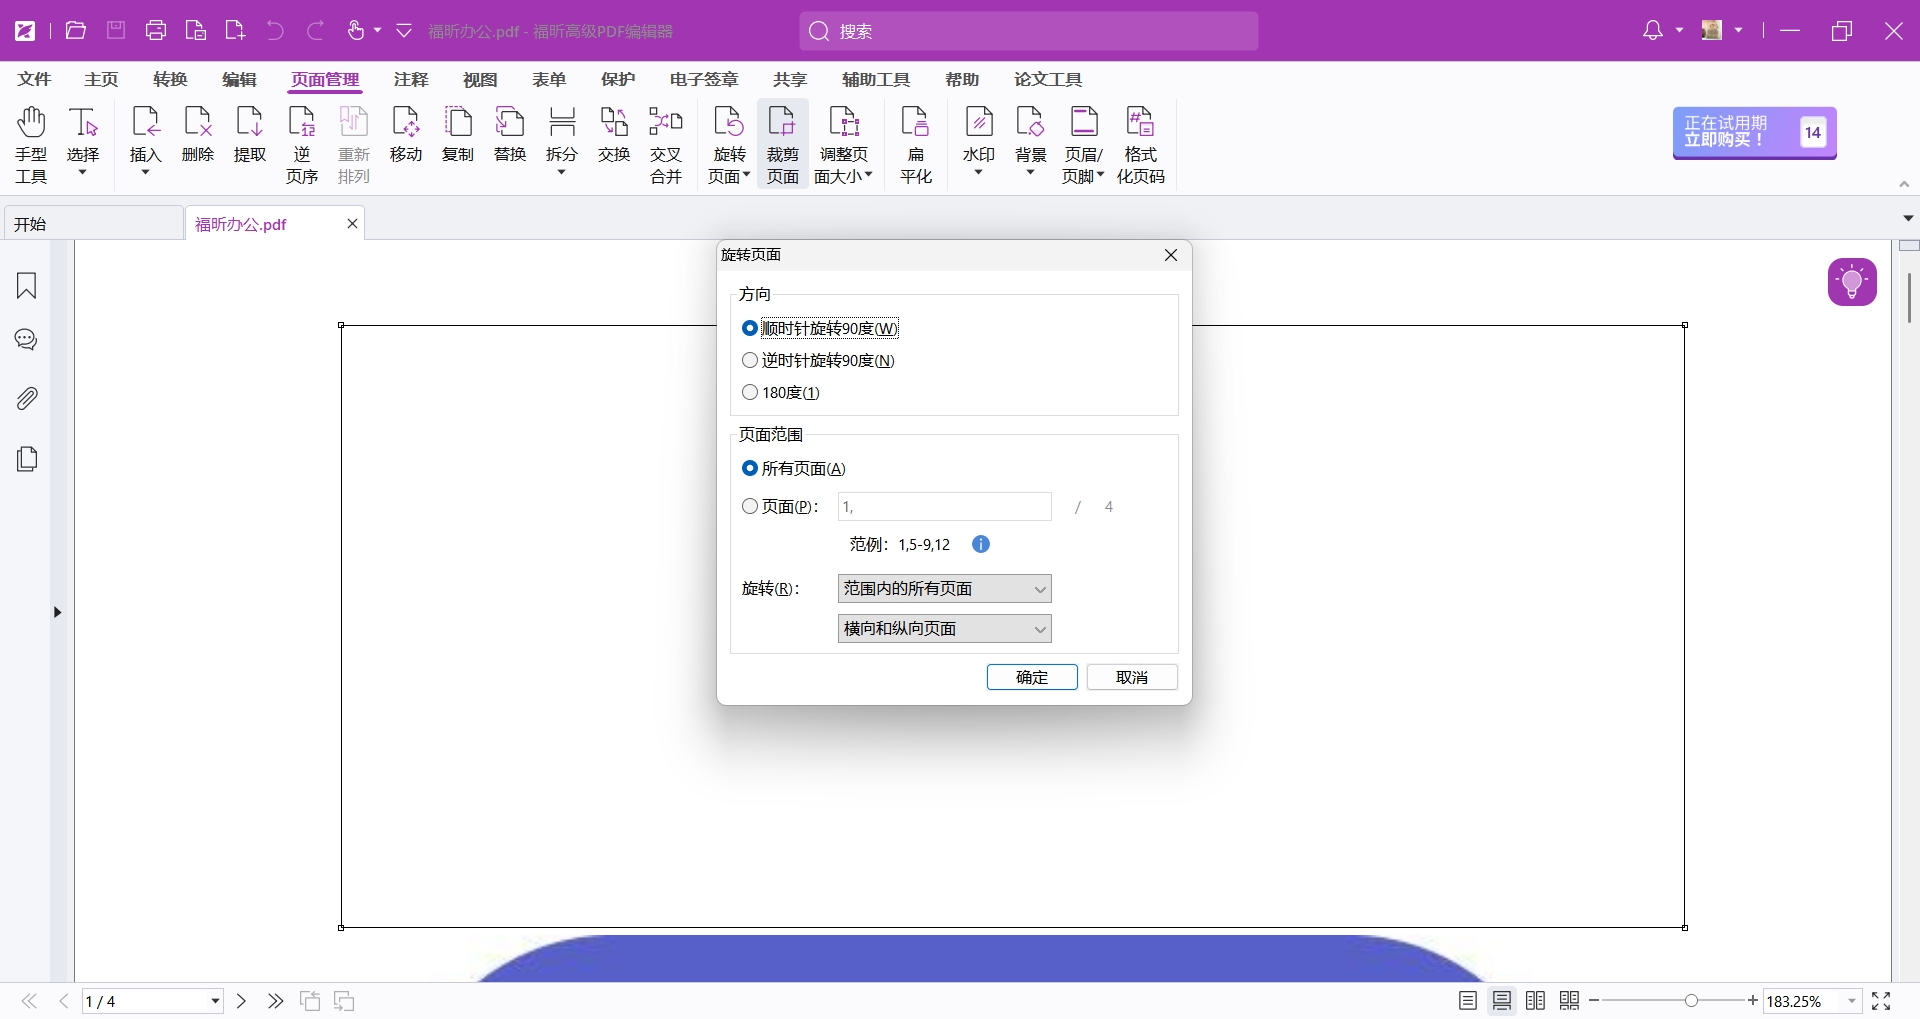
Task: Click the page range input field
Action: (x=944, y=507)
